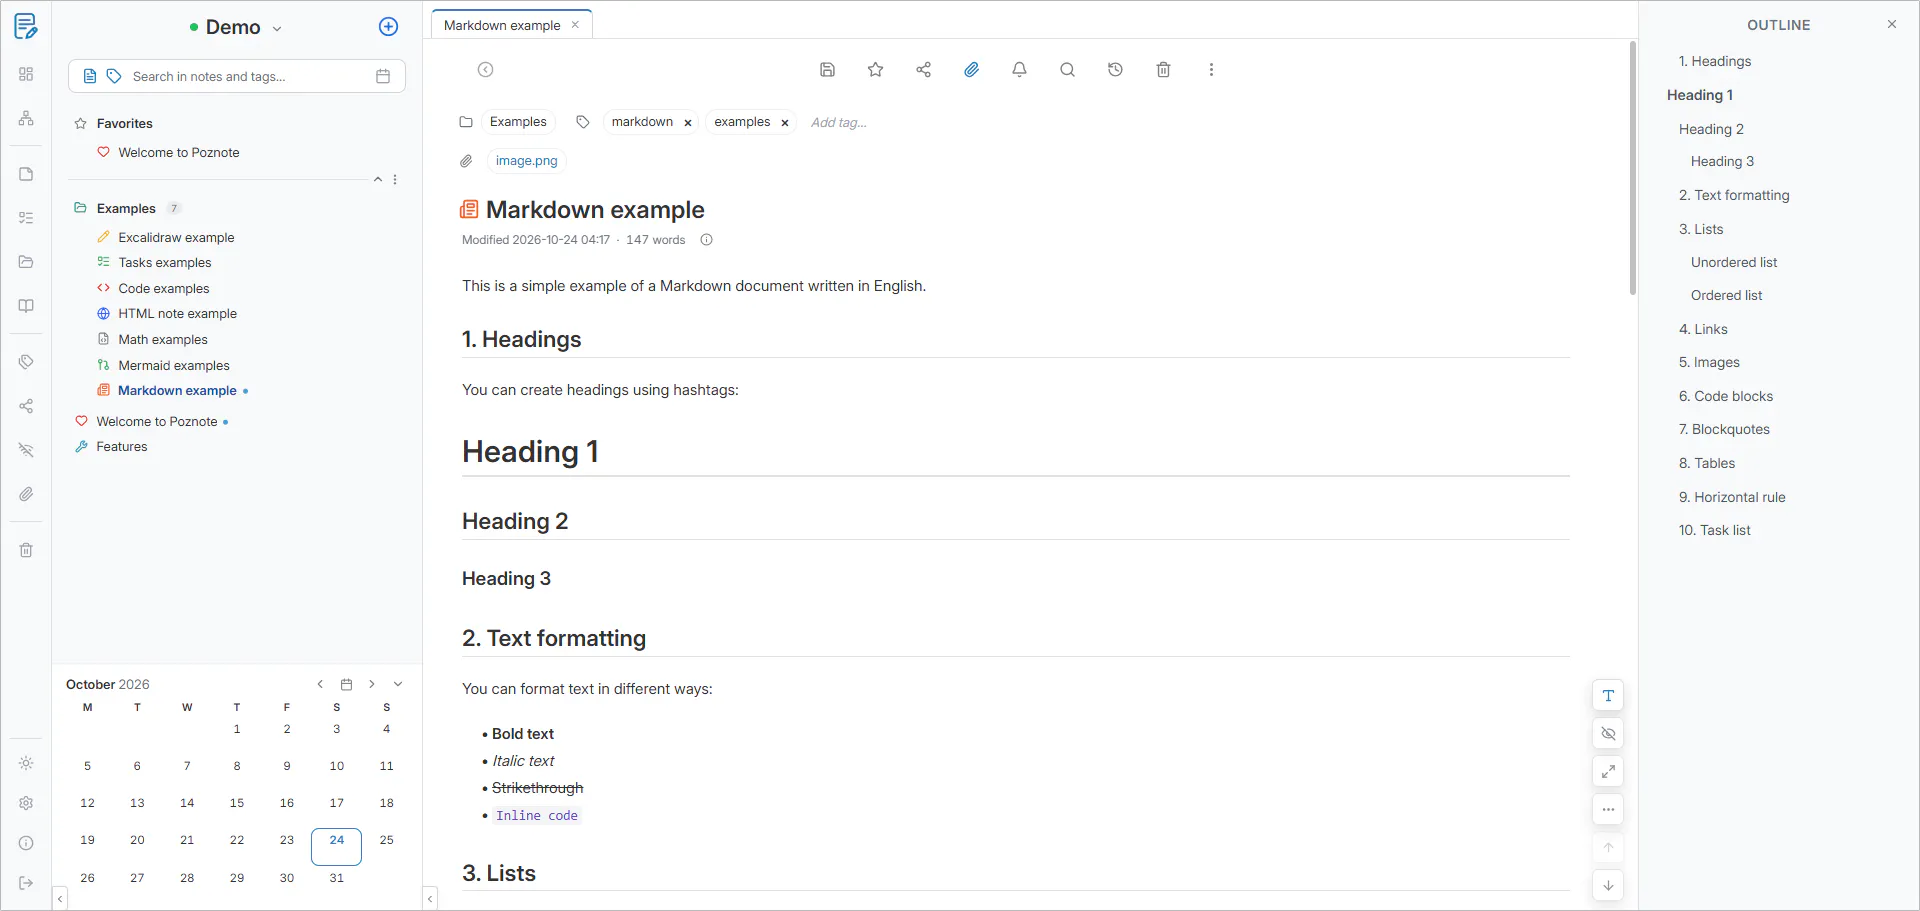Viewport: 1920px width, 911px height.
Task: Open search within note magnifier icon
Action: tap(1067, 70)
